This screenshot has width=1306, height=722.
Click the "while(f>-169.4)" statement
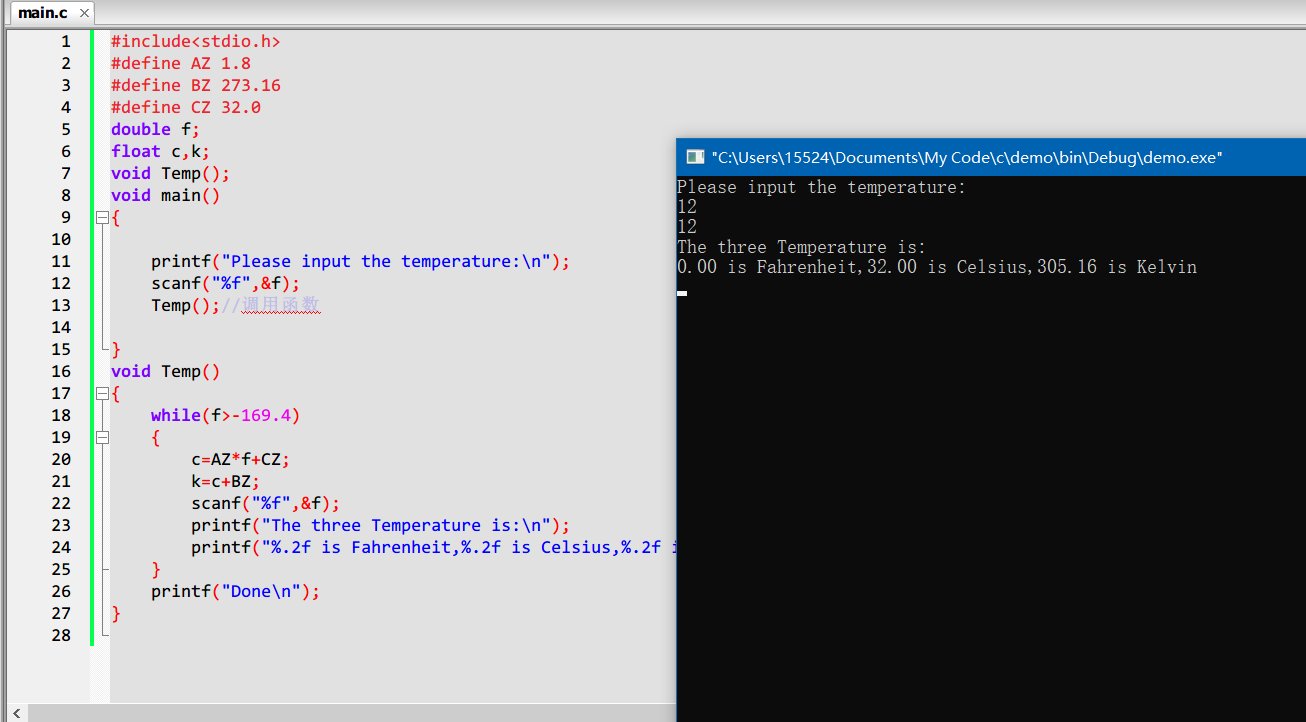225,415
